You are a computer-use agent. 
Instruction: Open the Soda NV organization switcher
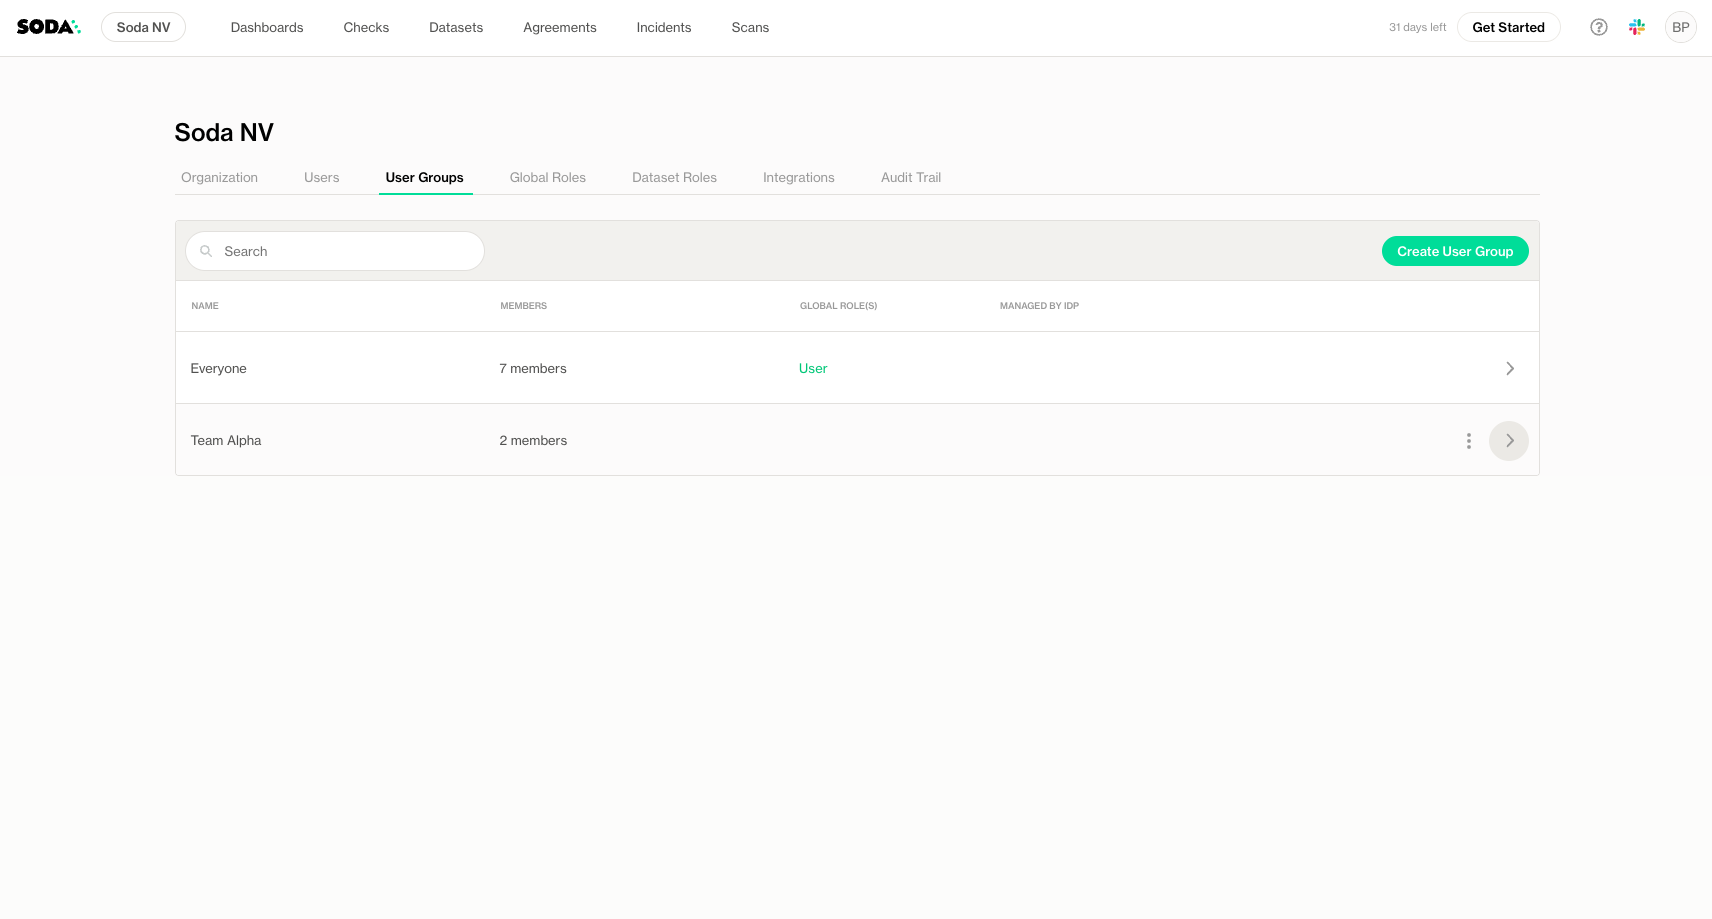[143, 27]
